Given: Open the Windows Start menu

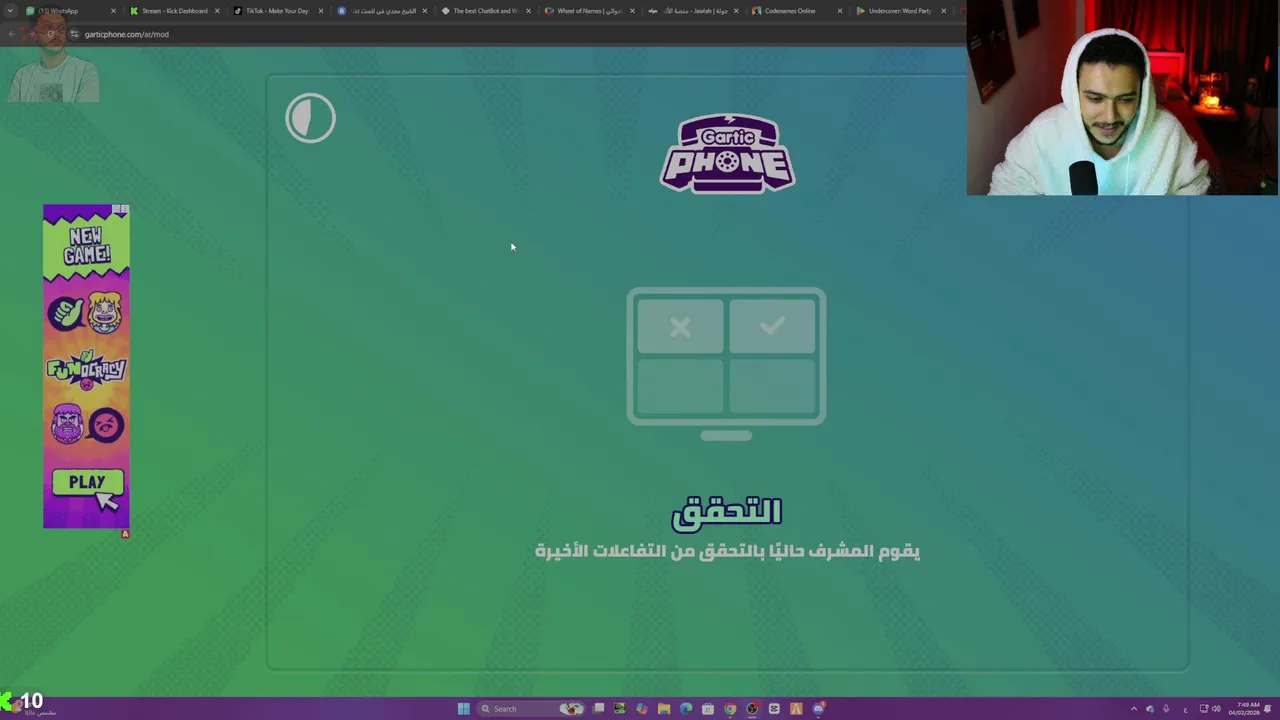Looking at the screenshot, I should (x=463, y=709).
